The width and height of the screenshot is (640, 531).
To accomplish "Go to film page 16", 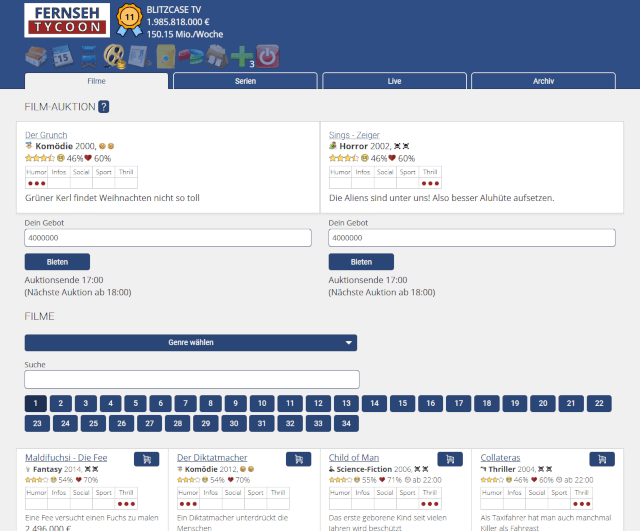I will click(431, 403).
